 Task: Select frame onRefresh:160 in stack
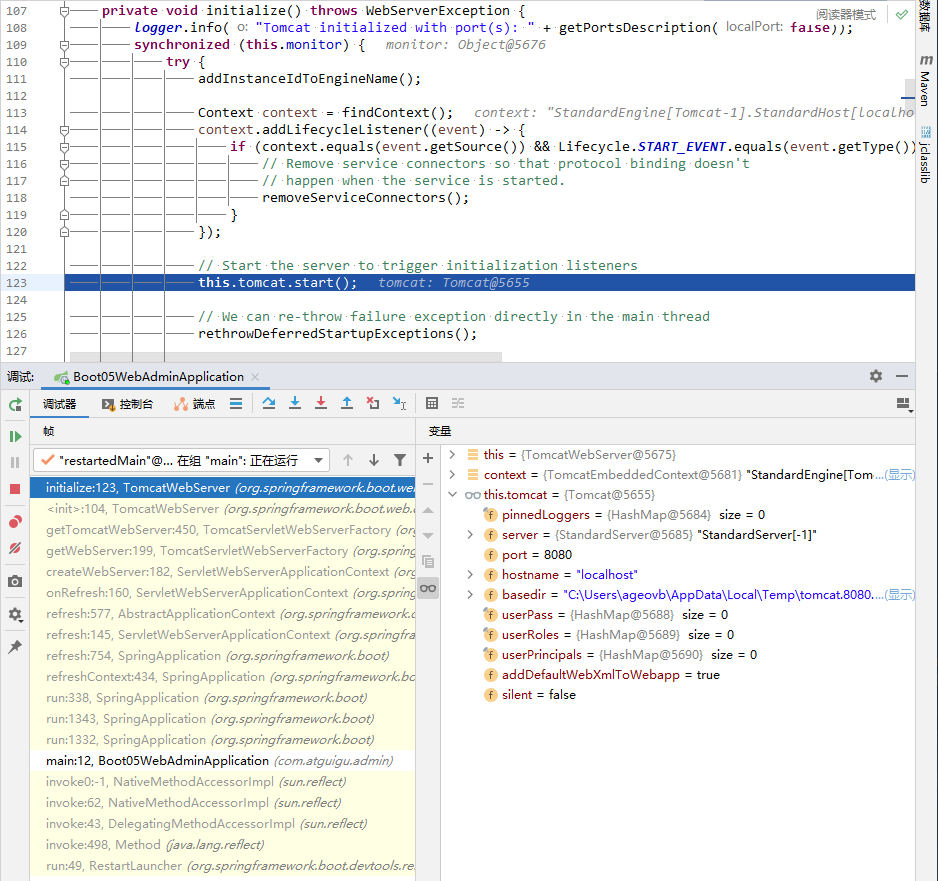point(223,593)
